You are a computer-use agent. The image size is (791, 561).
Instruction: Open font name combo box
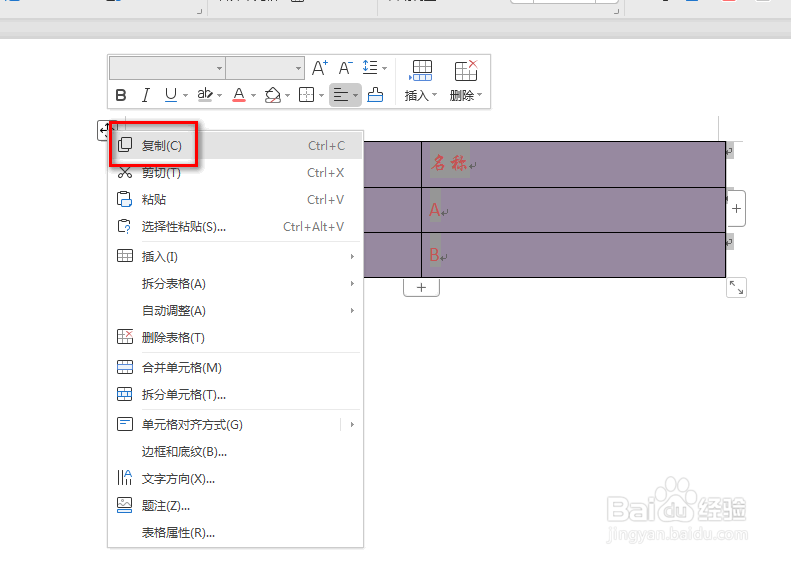click(167, 68)
